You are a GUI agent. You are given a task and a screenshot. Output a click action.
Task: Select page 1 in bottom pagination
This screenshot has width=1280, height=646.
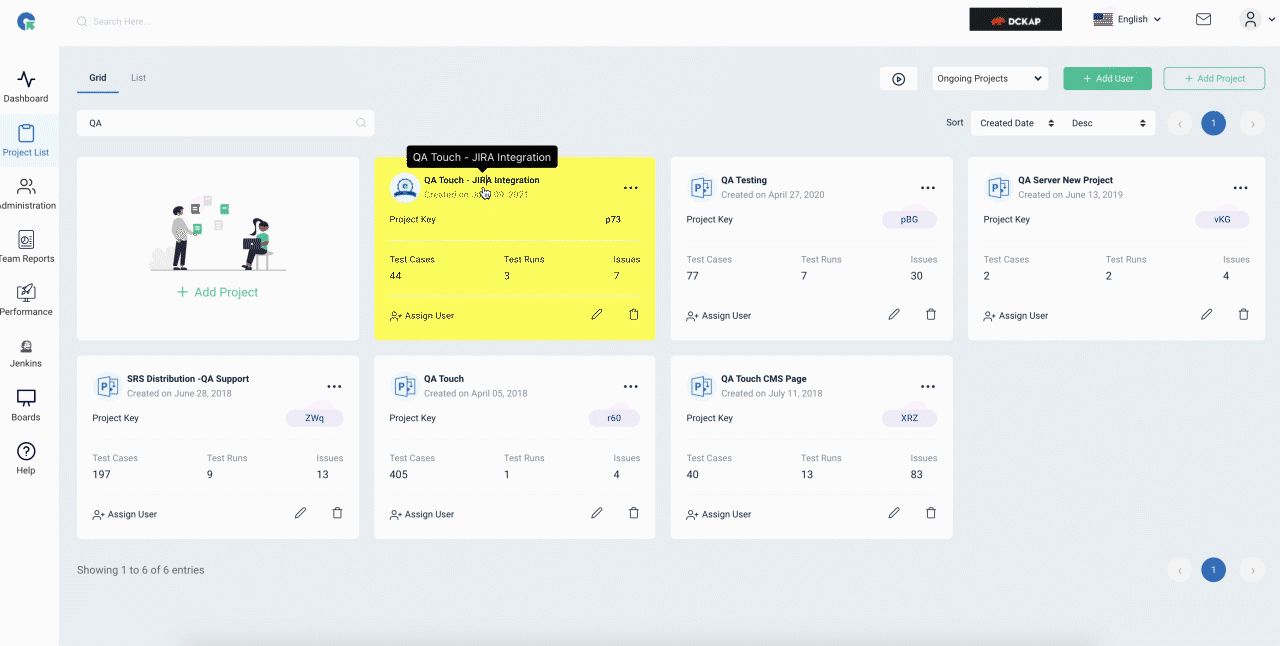pos(1213,570)
